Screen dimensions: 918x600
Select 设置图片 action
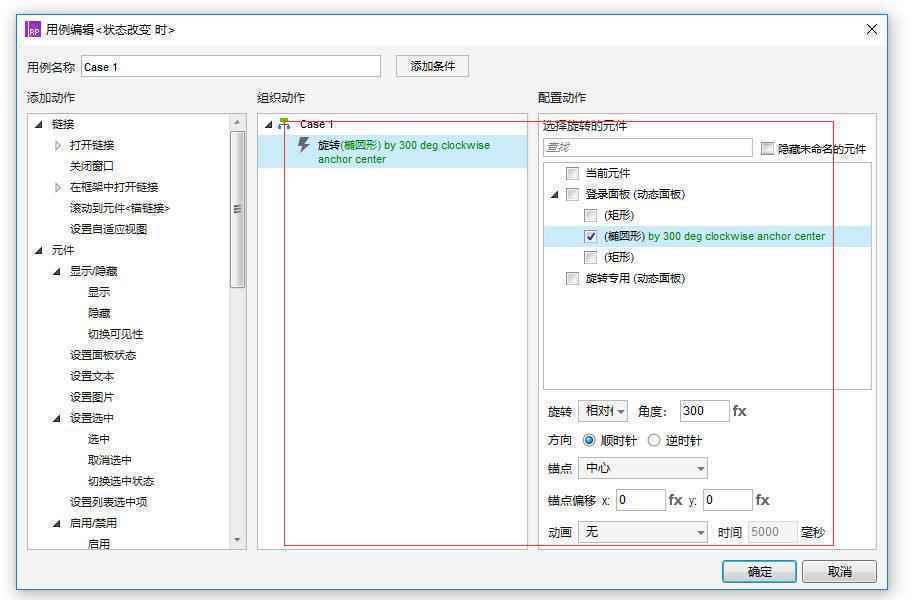[91, 397]
